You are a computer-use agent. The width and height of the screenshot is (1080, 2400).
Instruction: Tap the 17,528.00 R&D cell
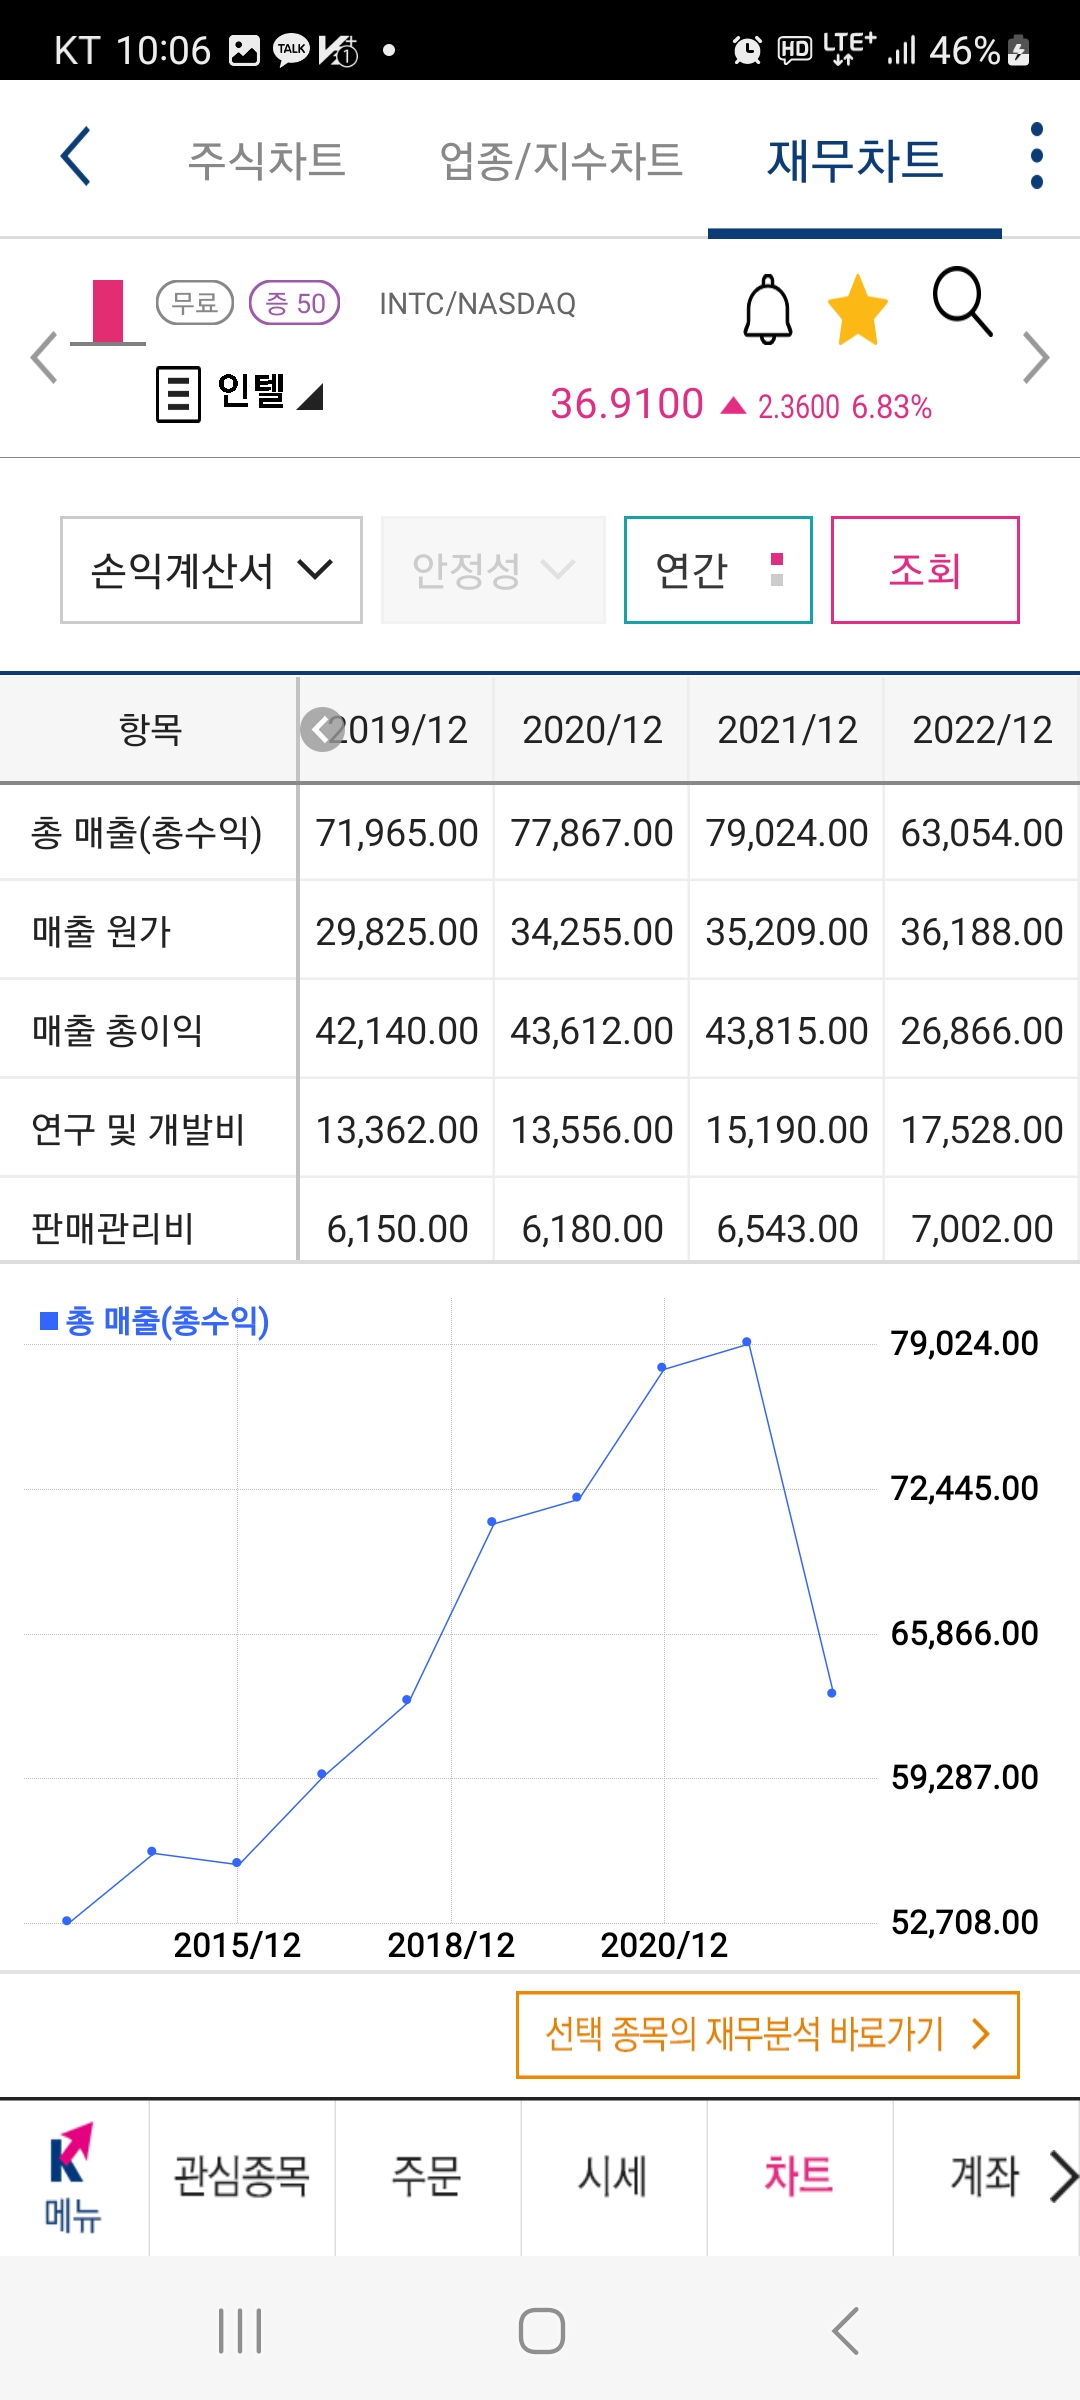pyautogui.click(x=982, y=1130)
